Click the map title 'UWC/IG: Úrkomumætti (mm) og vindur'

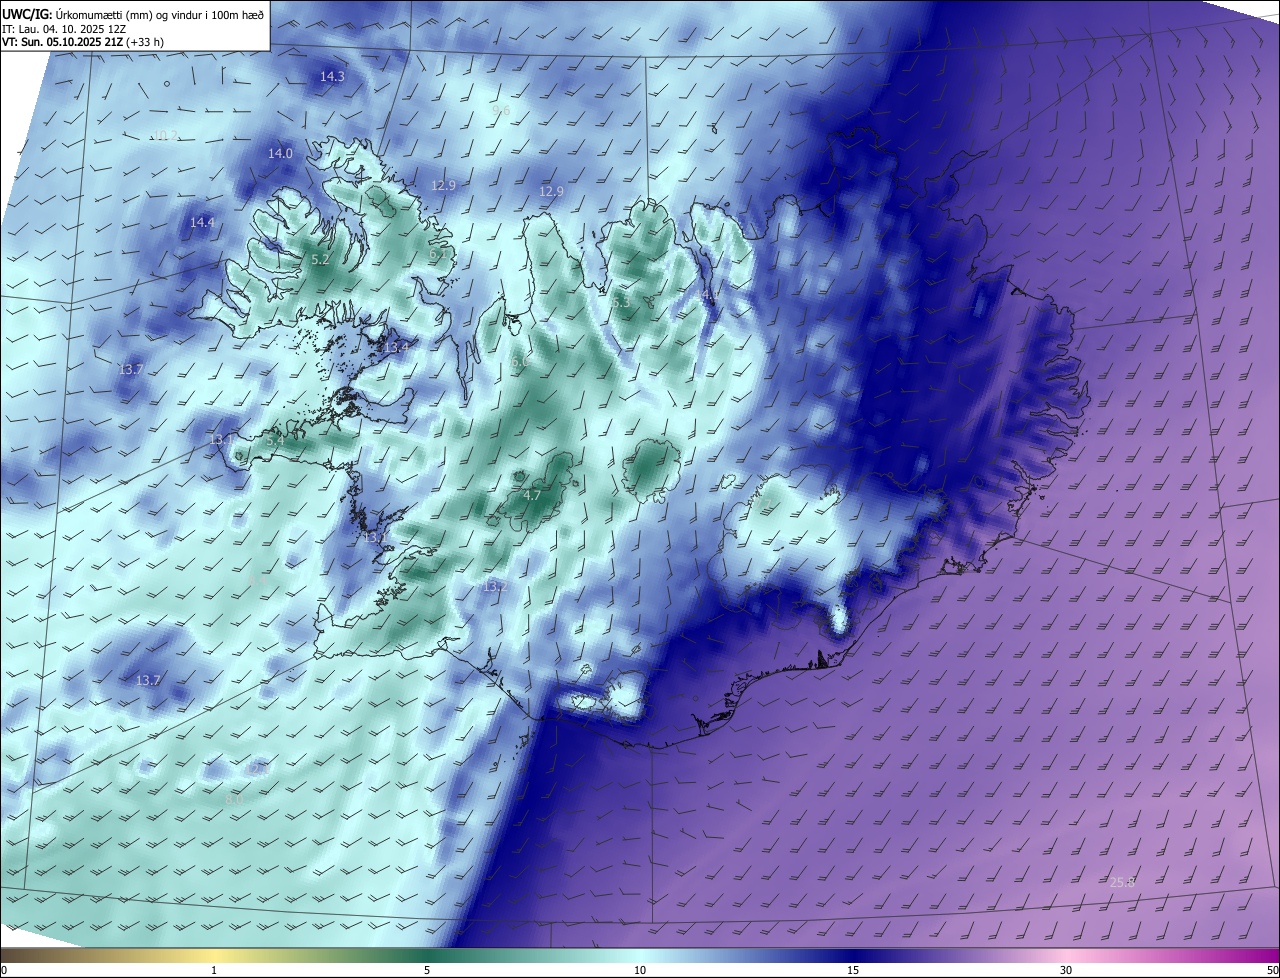pyautogui.click(x=134, y=14)
